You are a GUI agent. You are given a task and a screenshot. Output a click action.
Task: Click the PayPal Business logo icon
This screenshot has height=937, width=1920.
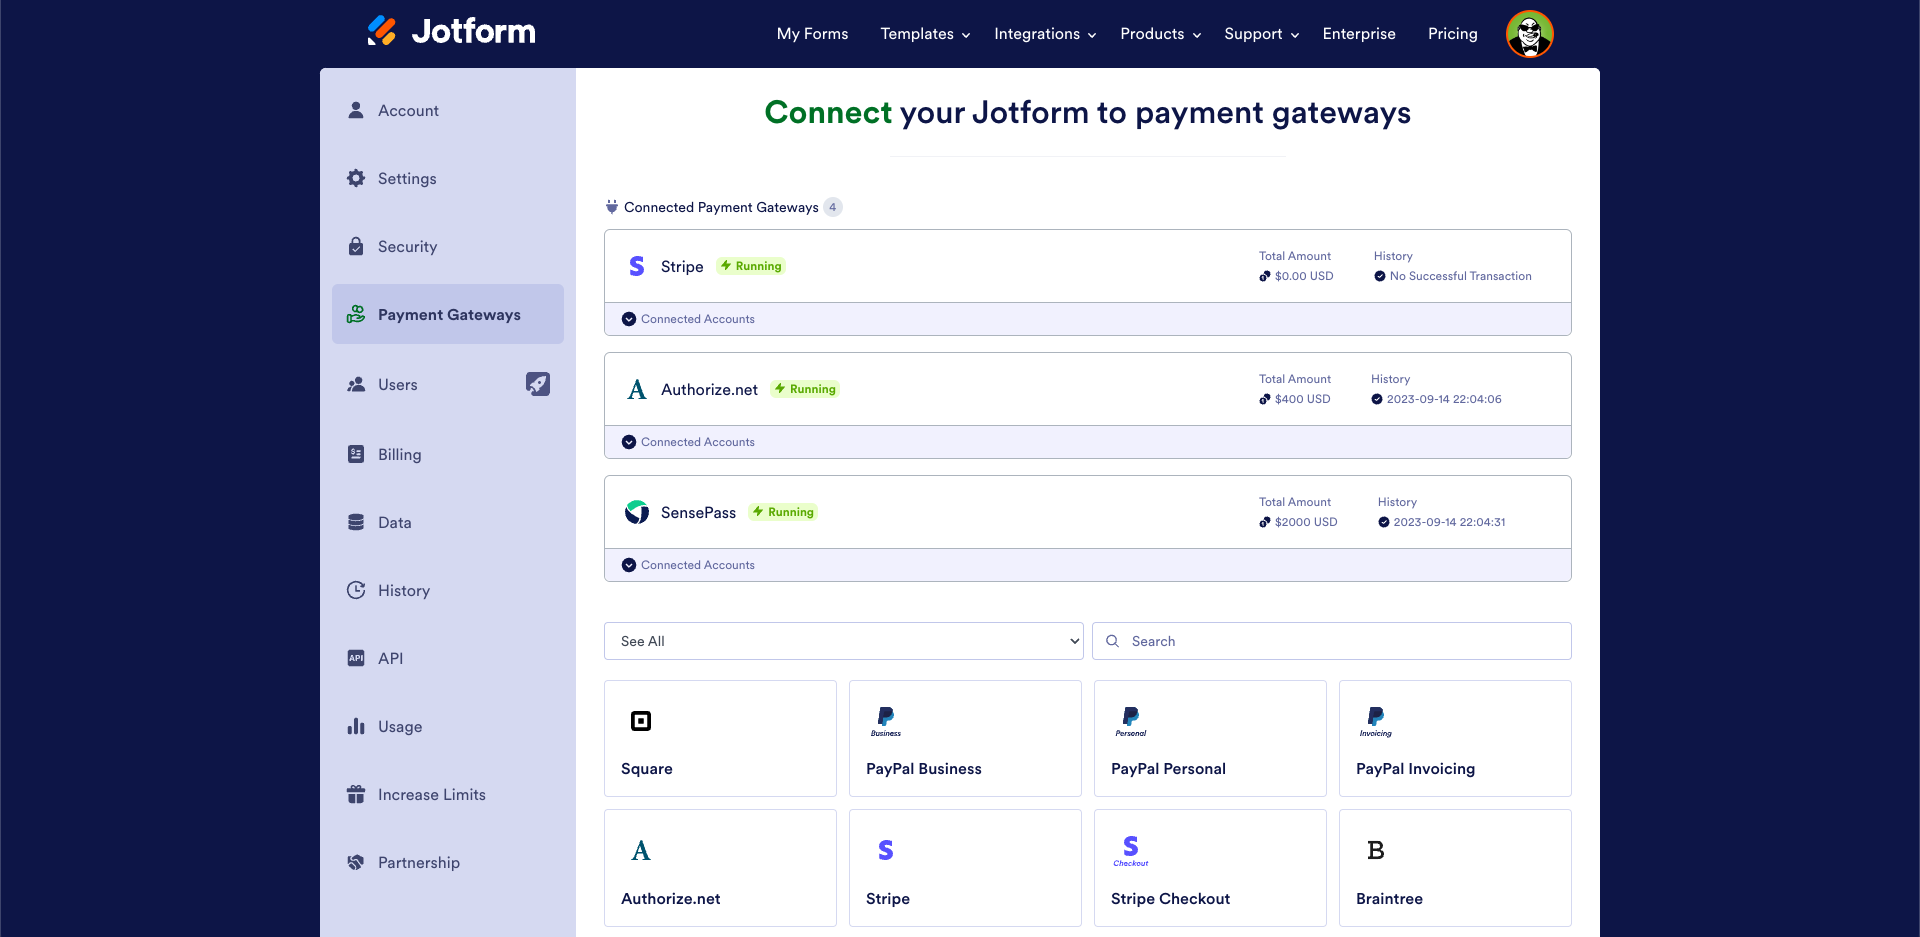point(886,722)
